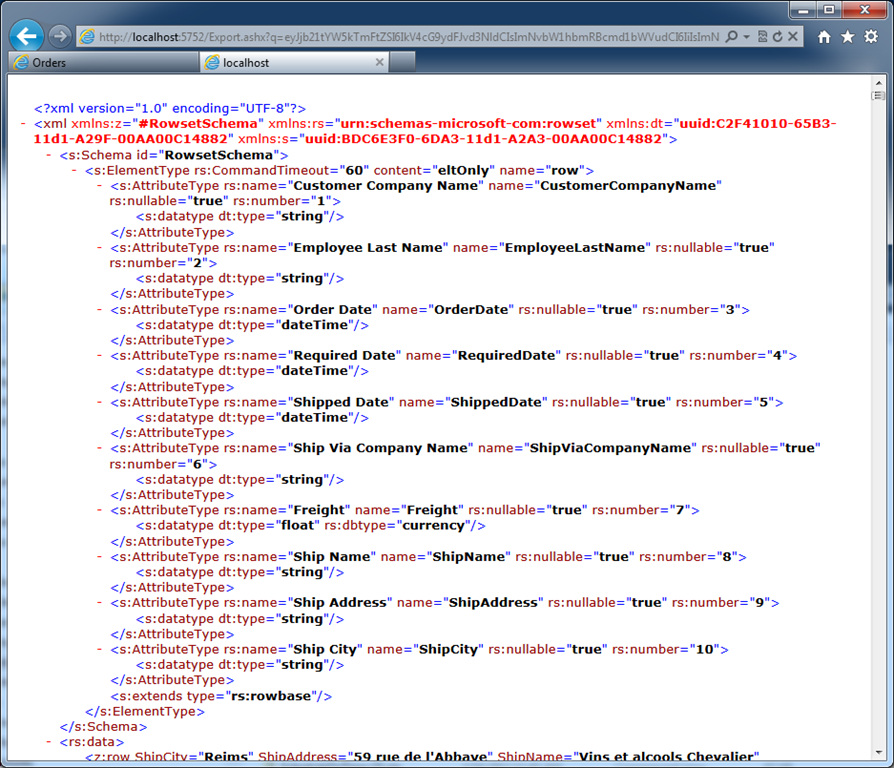Refresh the page using reload icon
The height and width of the screenshot is (768, 894).
[778, 36]
